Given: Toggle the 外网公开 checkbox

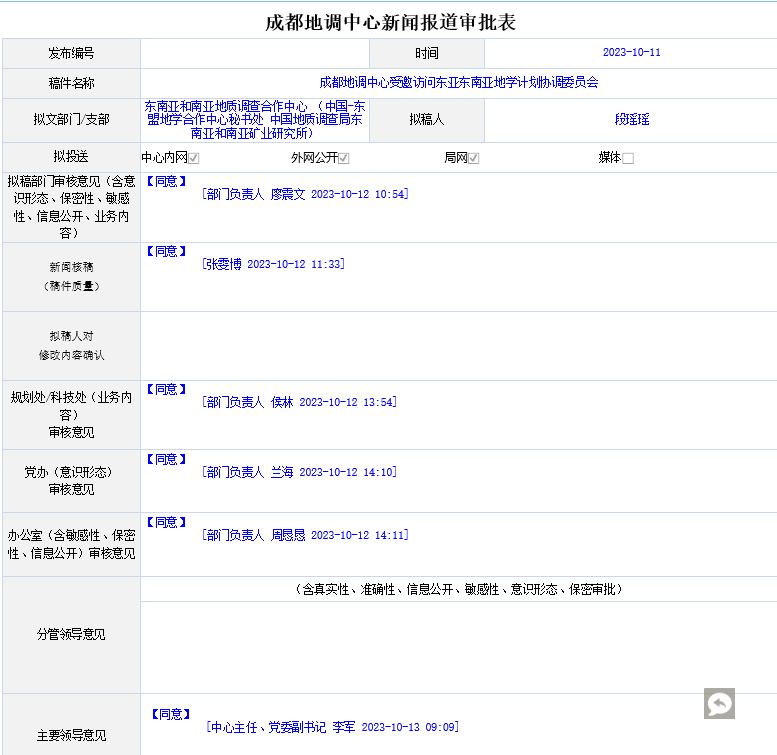Looking at the screenshot, I should pos(343,158).
